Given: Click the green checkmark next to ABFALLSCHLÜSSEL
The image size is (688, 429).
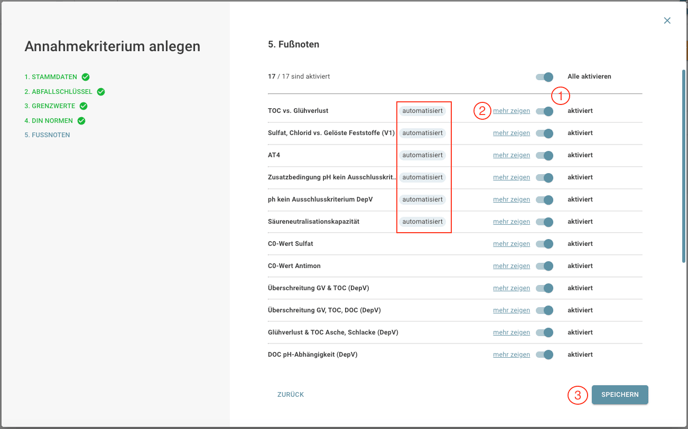Looking at the screenshot, I should point(101,92).
